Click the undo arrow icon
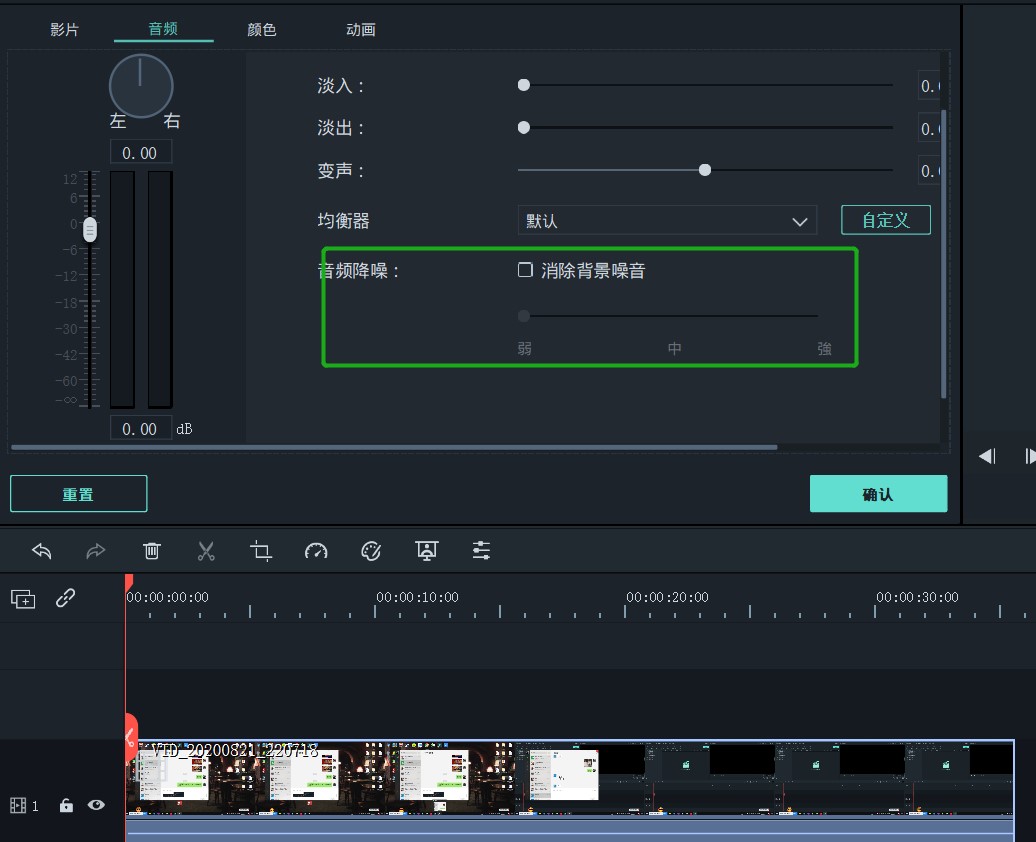Screen dimensions: 1036x842 coord(42,551)
